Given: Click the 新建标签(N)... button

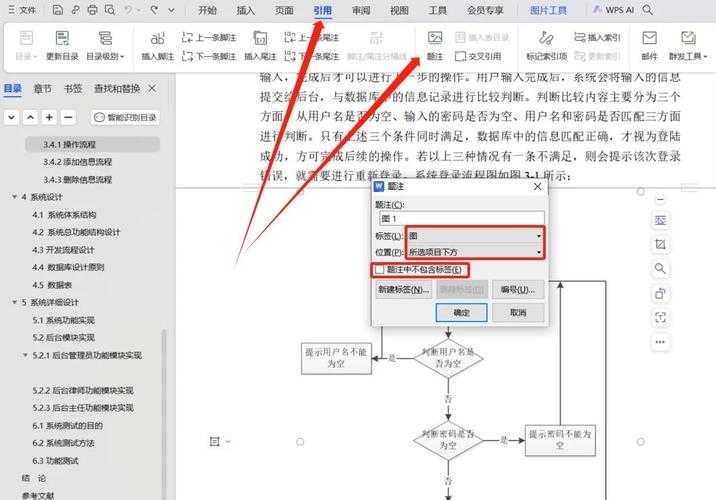Looking at the screenshot, I should tap(403, 290).
